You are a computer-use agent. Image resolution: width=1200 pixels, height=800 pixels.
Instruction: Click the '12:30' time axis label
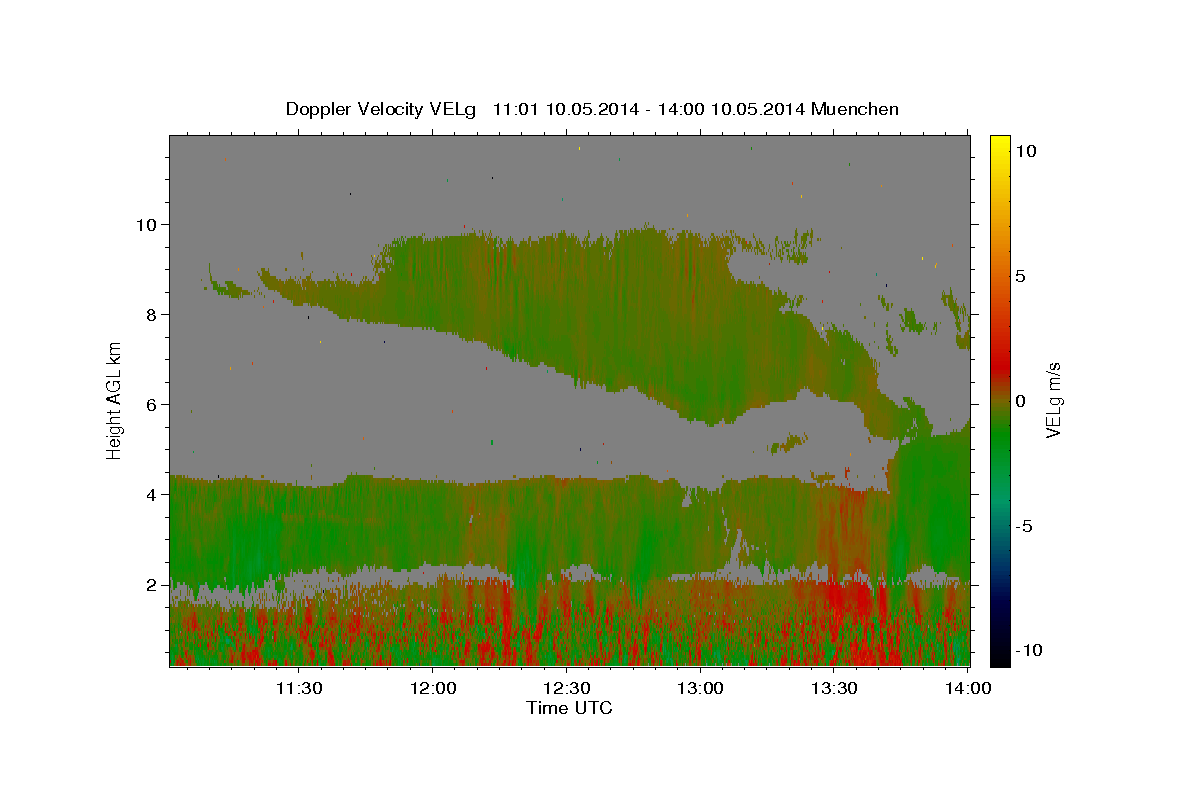tap(566, 688)
